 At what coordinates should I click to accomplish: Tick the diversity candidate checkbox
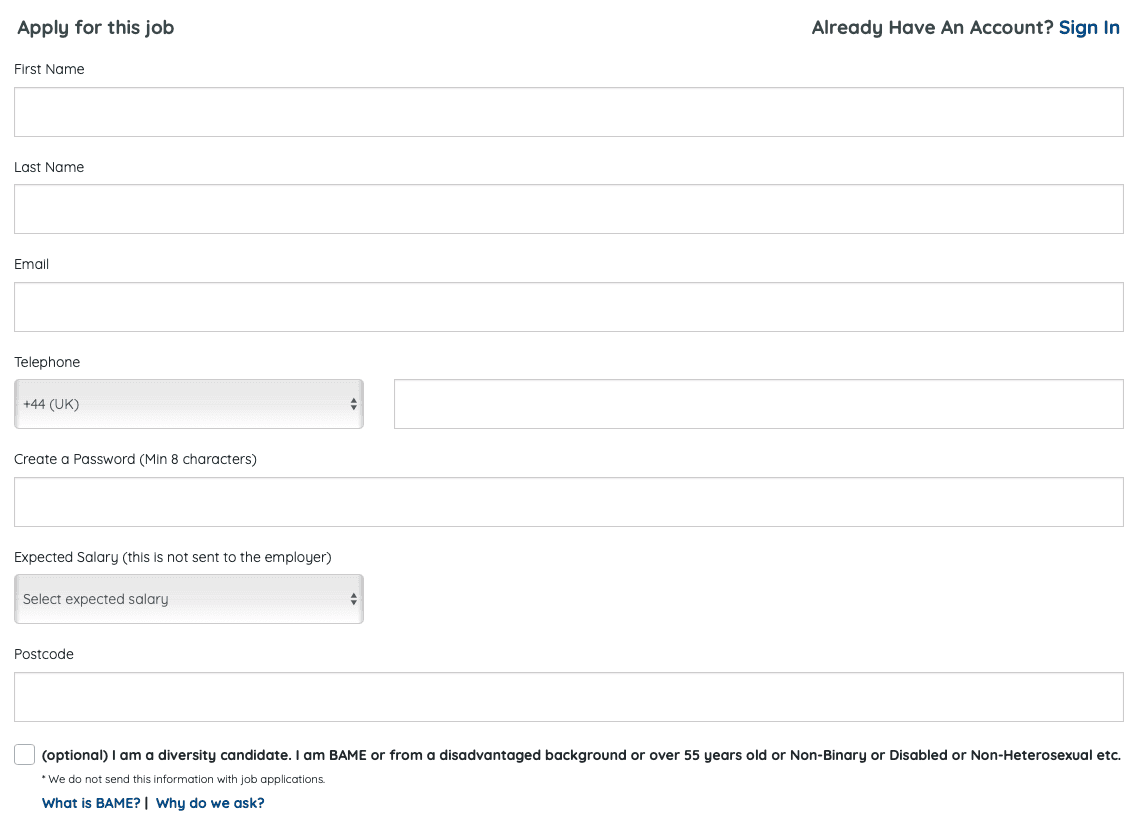[x=25, y=754]
